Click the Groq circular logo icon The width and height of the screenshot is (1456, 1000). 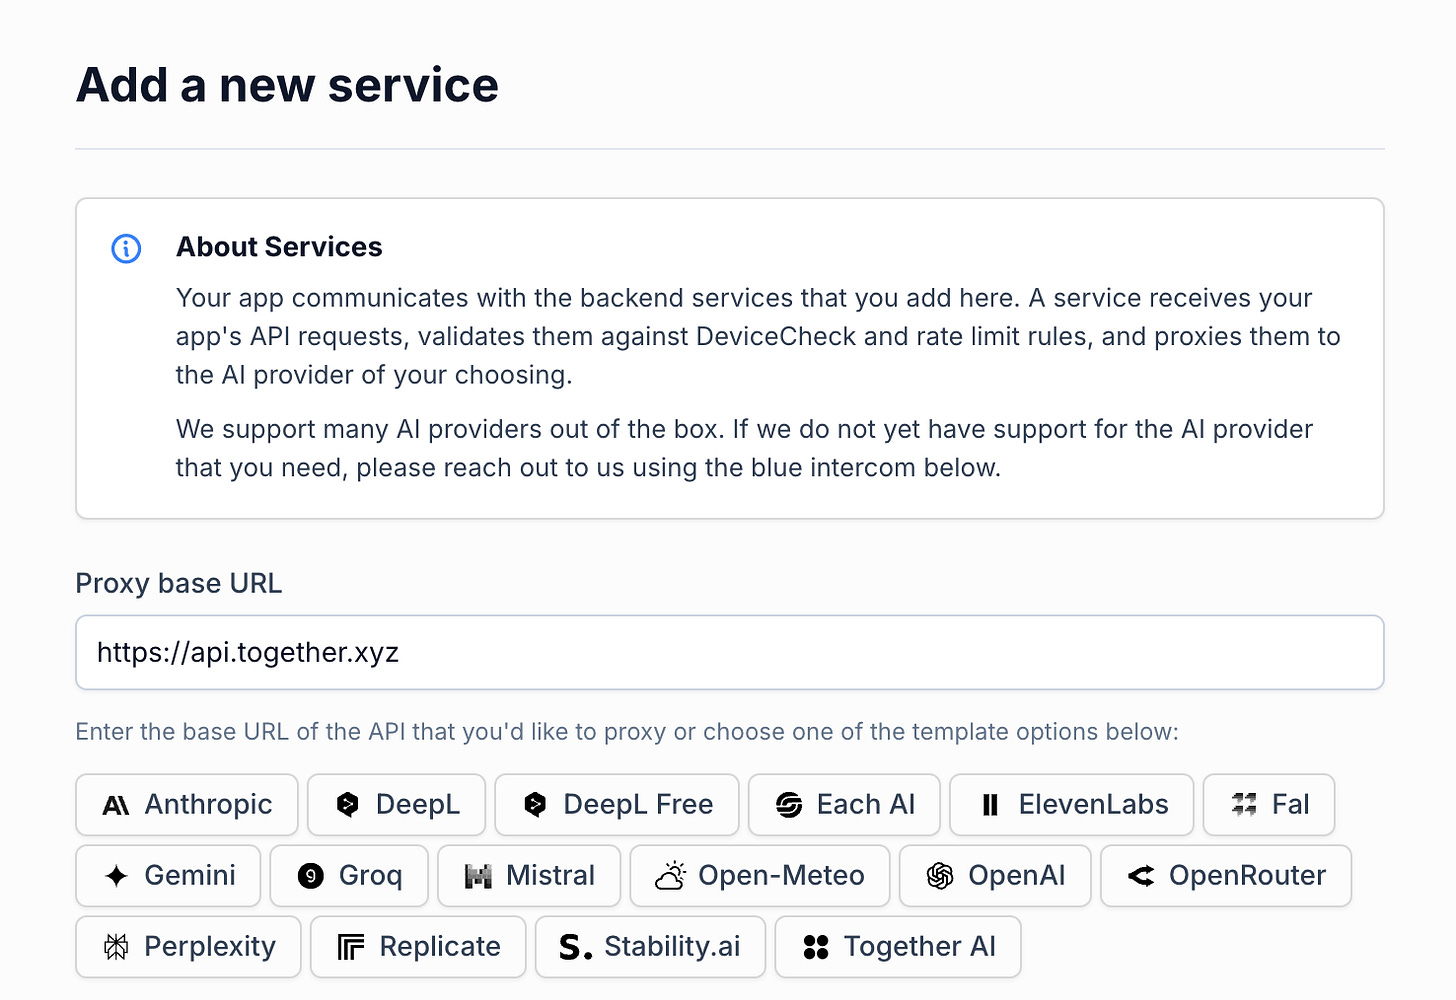point(311,876)
